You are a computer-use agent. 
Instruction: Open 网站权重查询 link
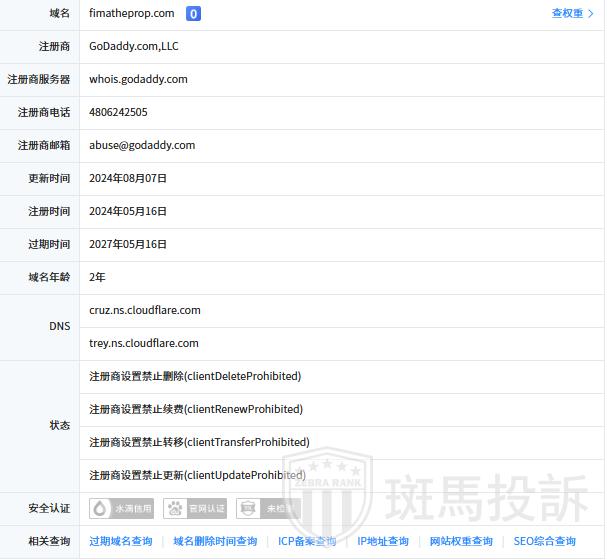tap(461, 541)
